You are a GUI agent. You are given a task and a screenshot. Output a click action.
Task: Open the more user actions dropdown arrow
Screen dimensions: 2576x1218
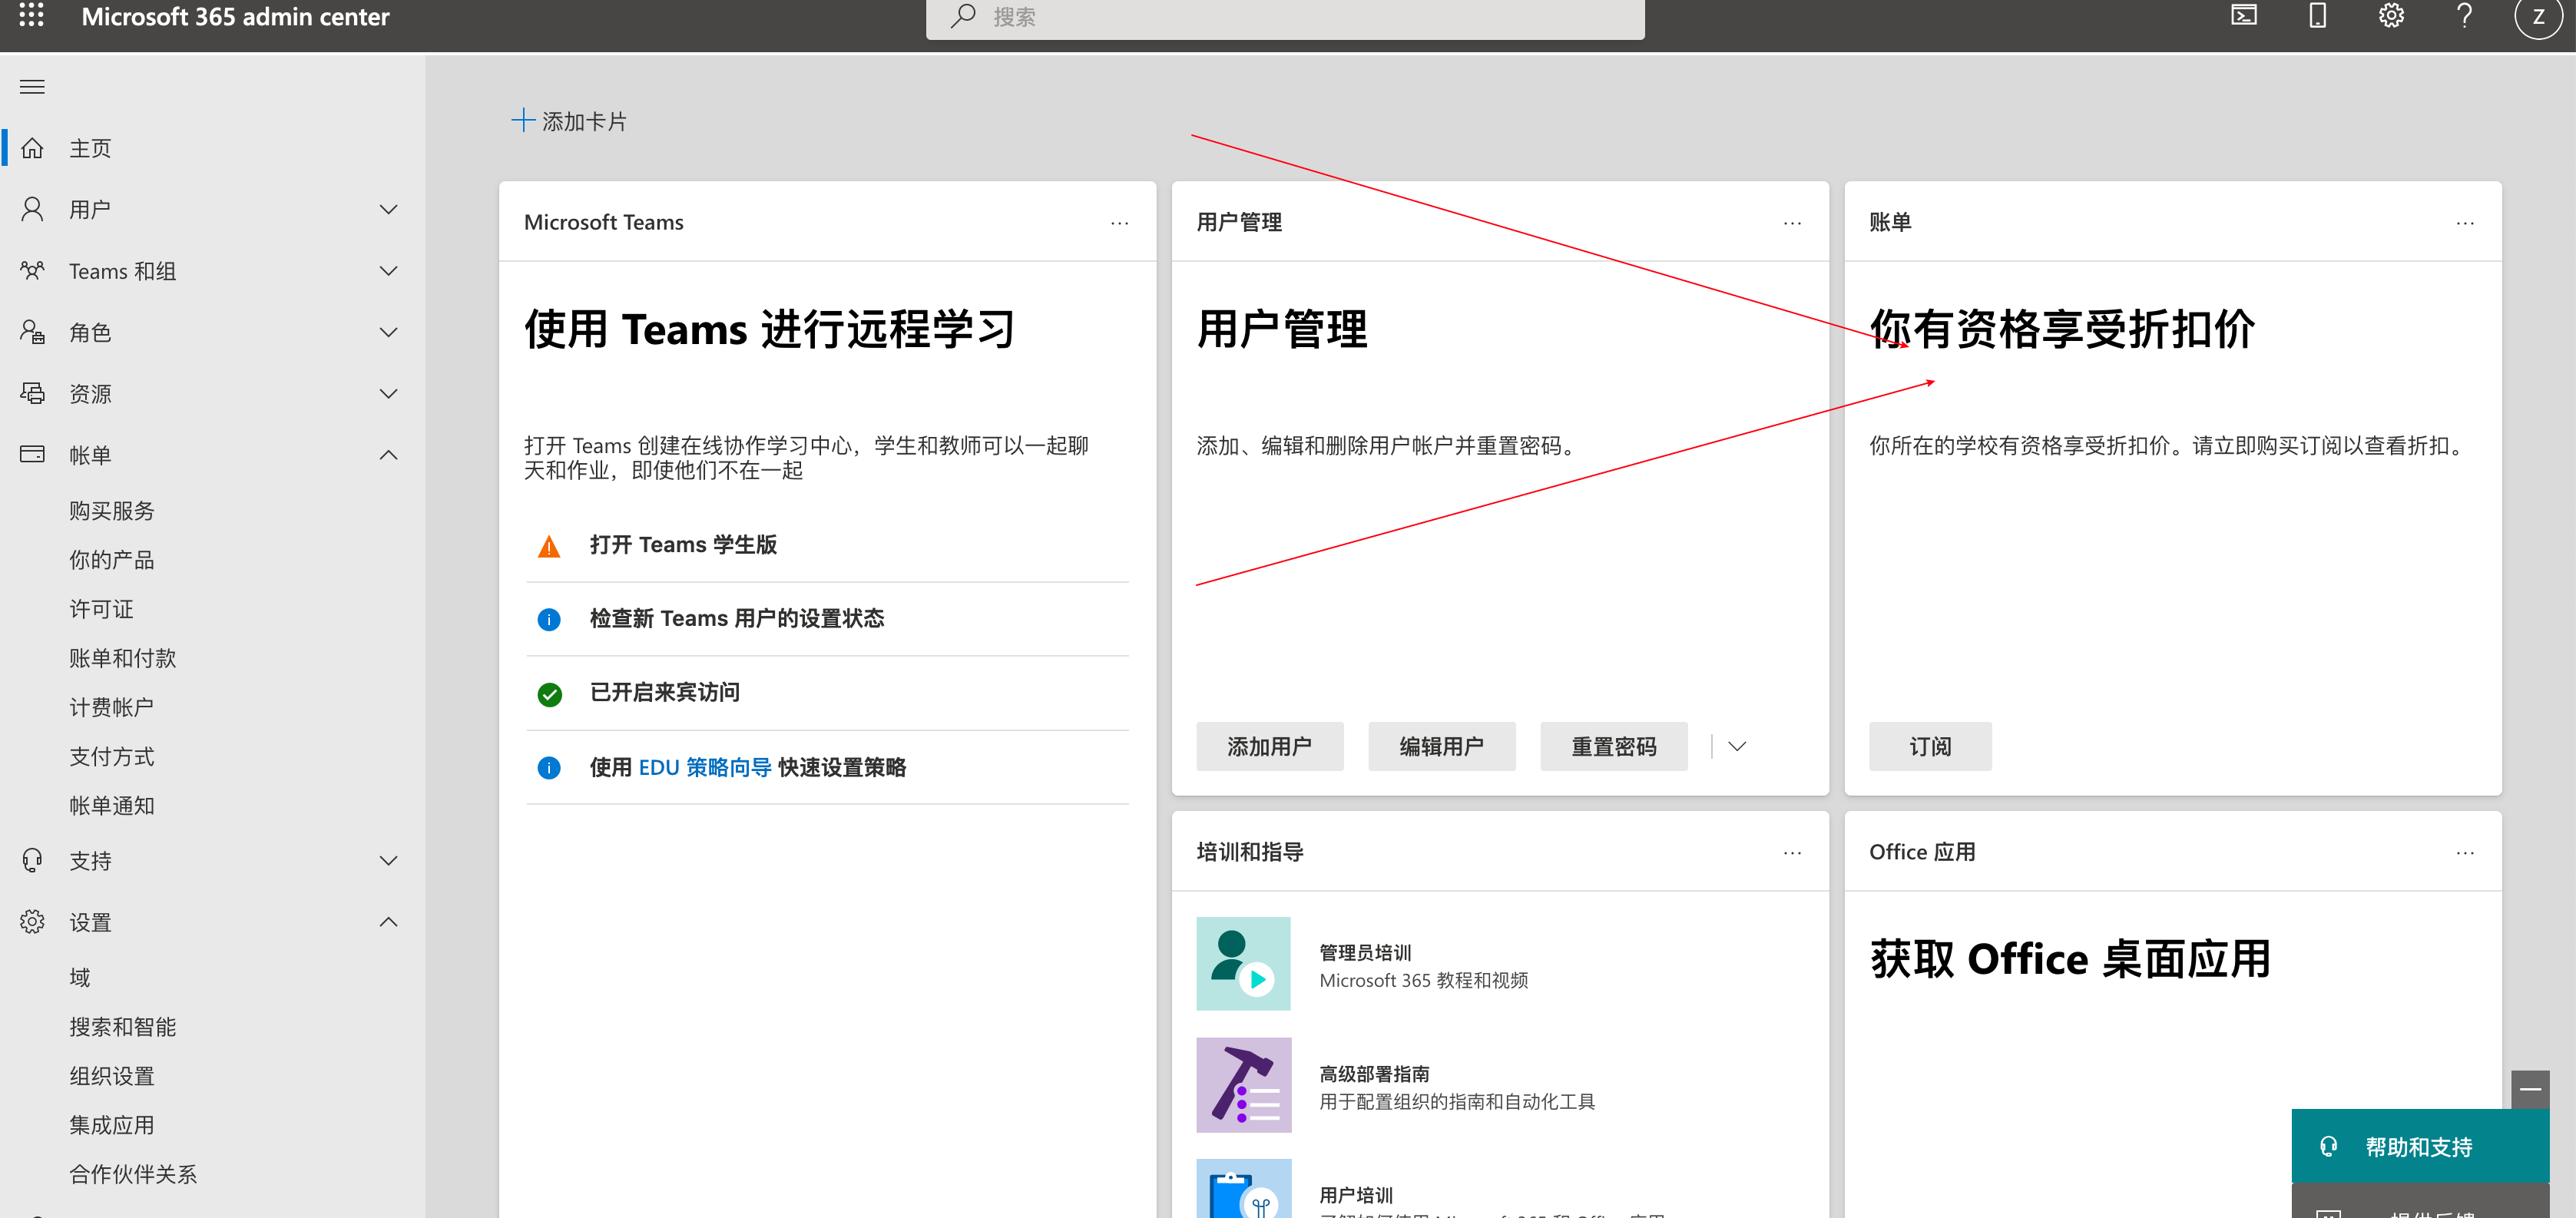coord(1737,746)
